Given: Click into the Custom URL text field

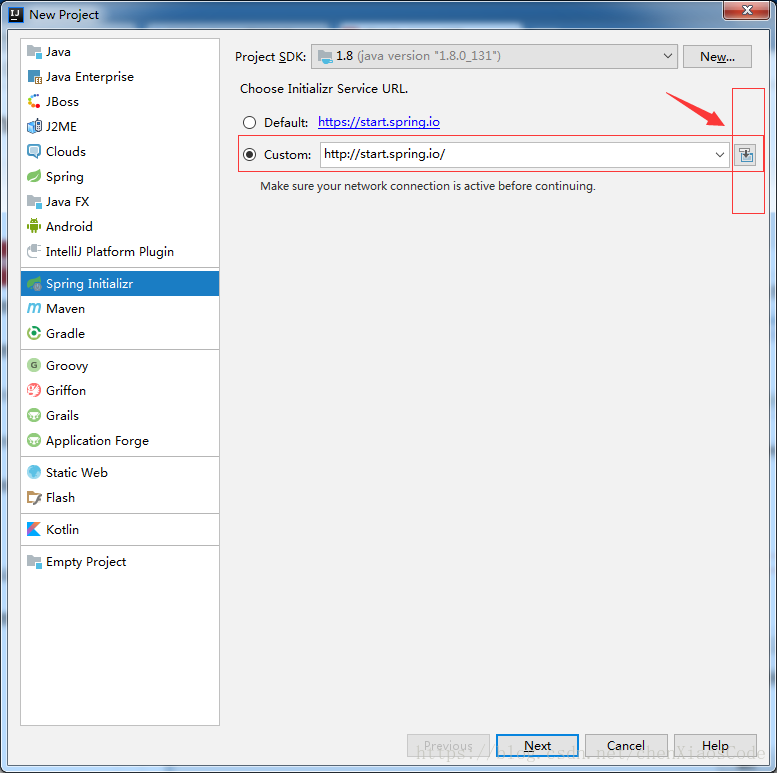Looking at the screenshot, I should click(x=515, y=155).
